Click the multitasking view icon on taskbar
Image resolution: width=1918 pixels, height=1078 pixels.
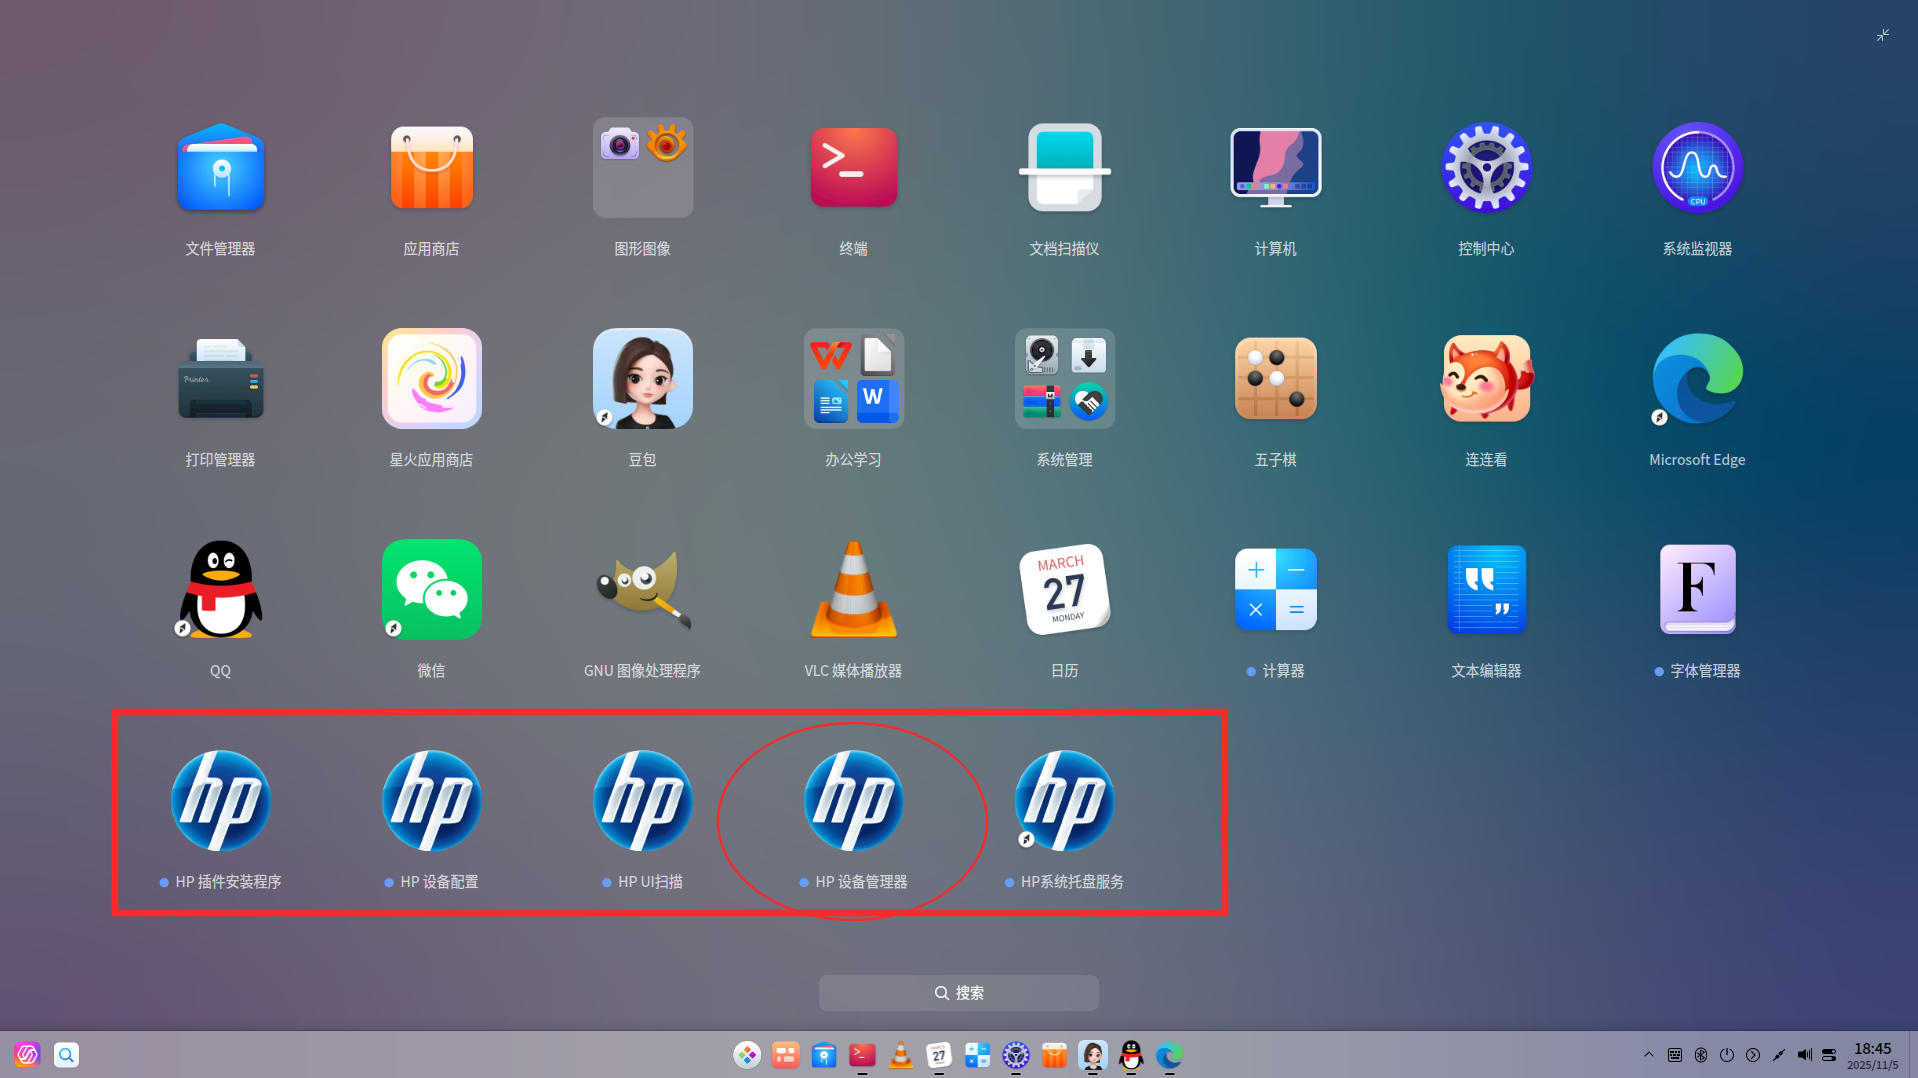point(786,1055)
